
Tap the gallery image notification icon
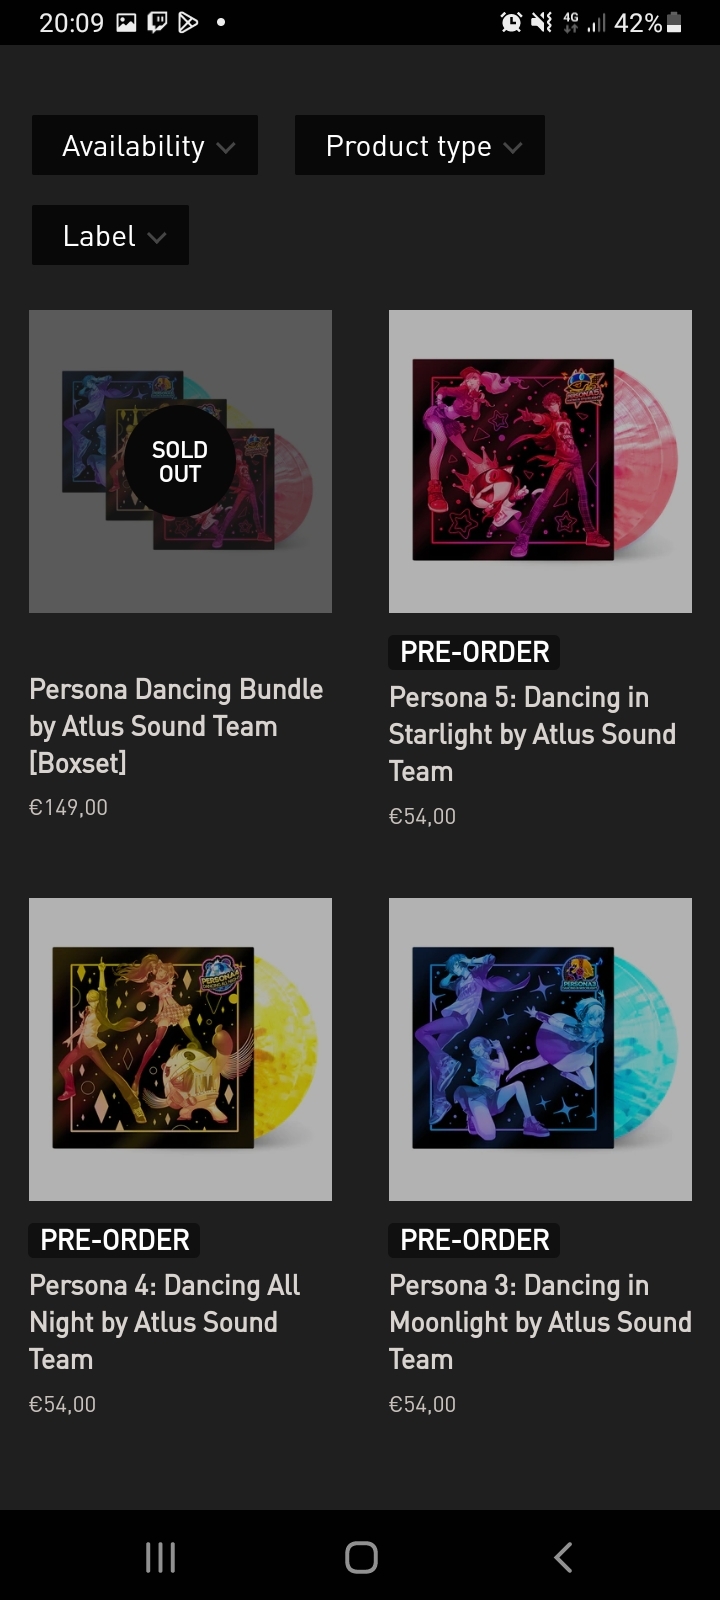coord(126,22)
